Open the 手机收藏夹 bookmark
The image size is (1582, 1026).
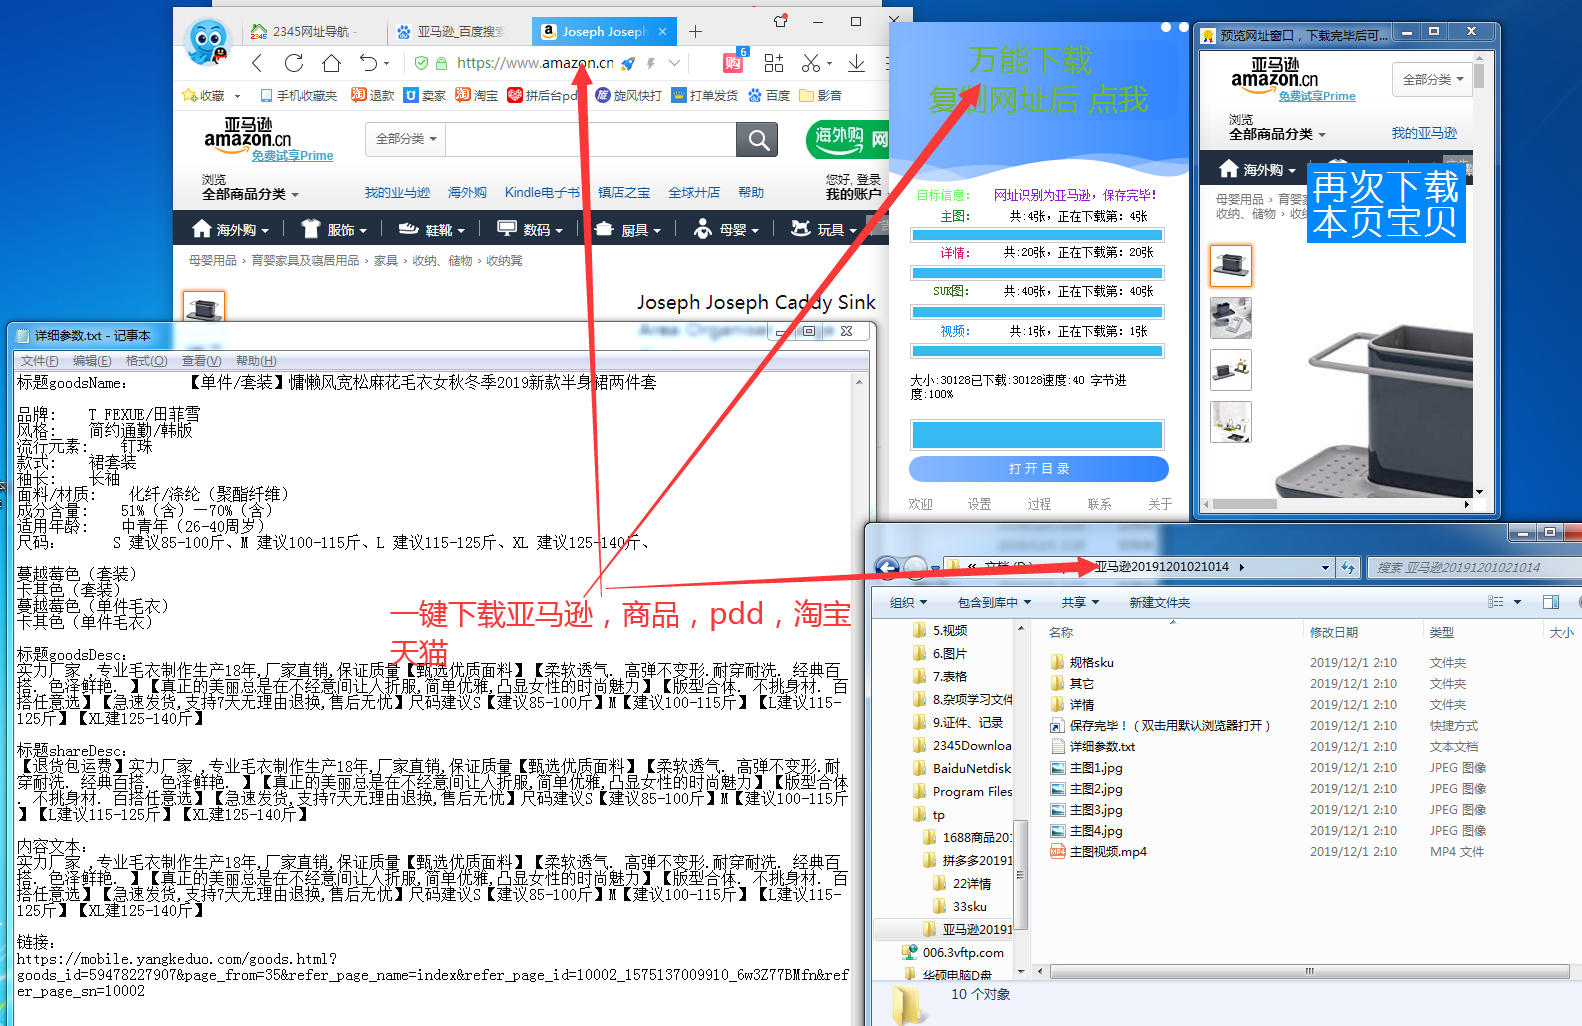pos(298,95)
